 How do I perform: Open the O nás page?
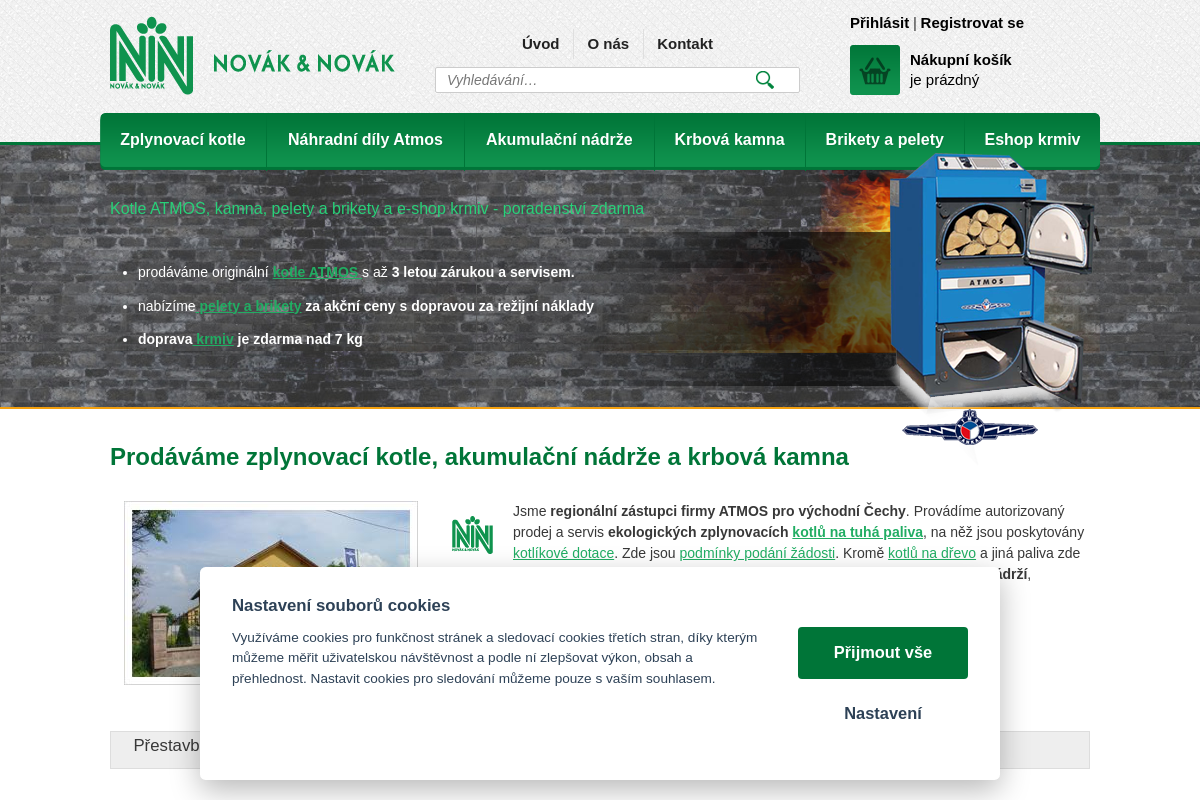click(608, 43)
